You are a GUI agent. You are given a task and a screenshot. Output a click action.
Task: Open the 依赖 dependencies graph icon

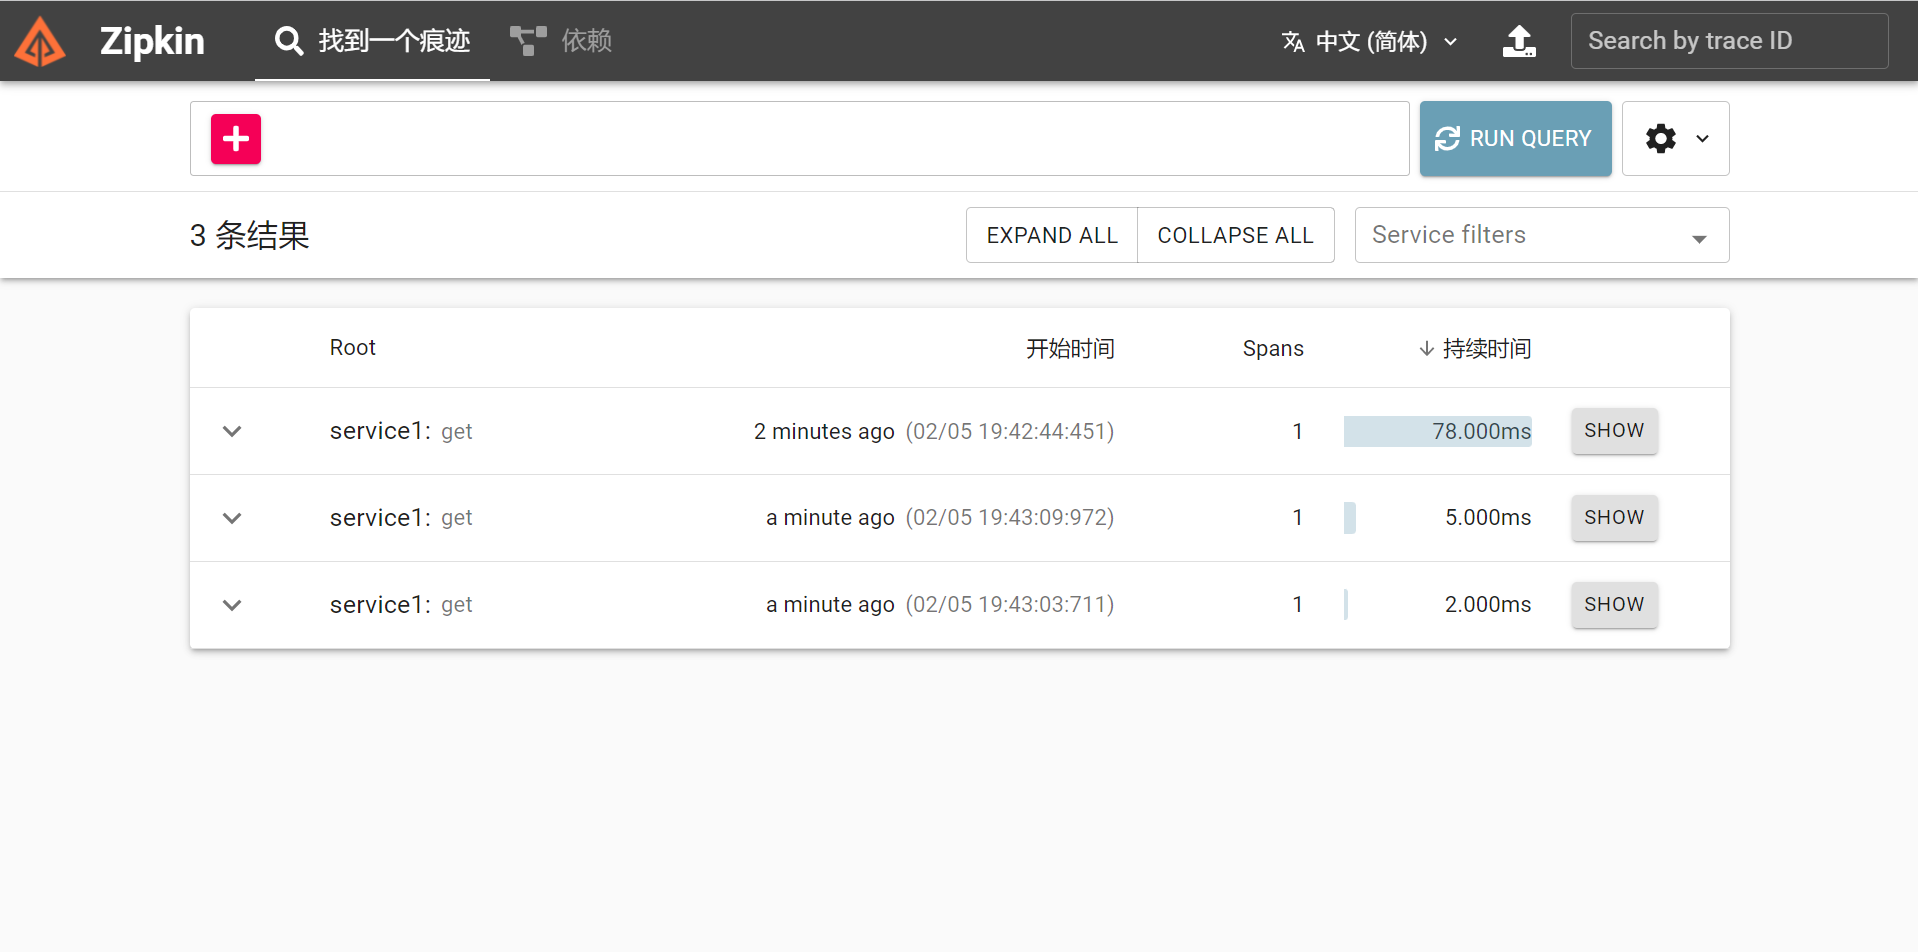click(527, 40)
